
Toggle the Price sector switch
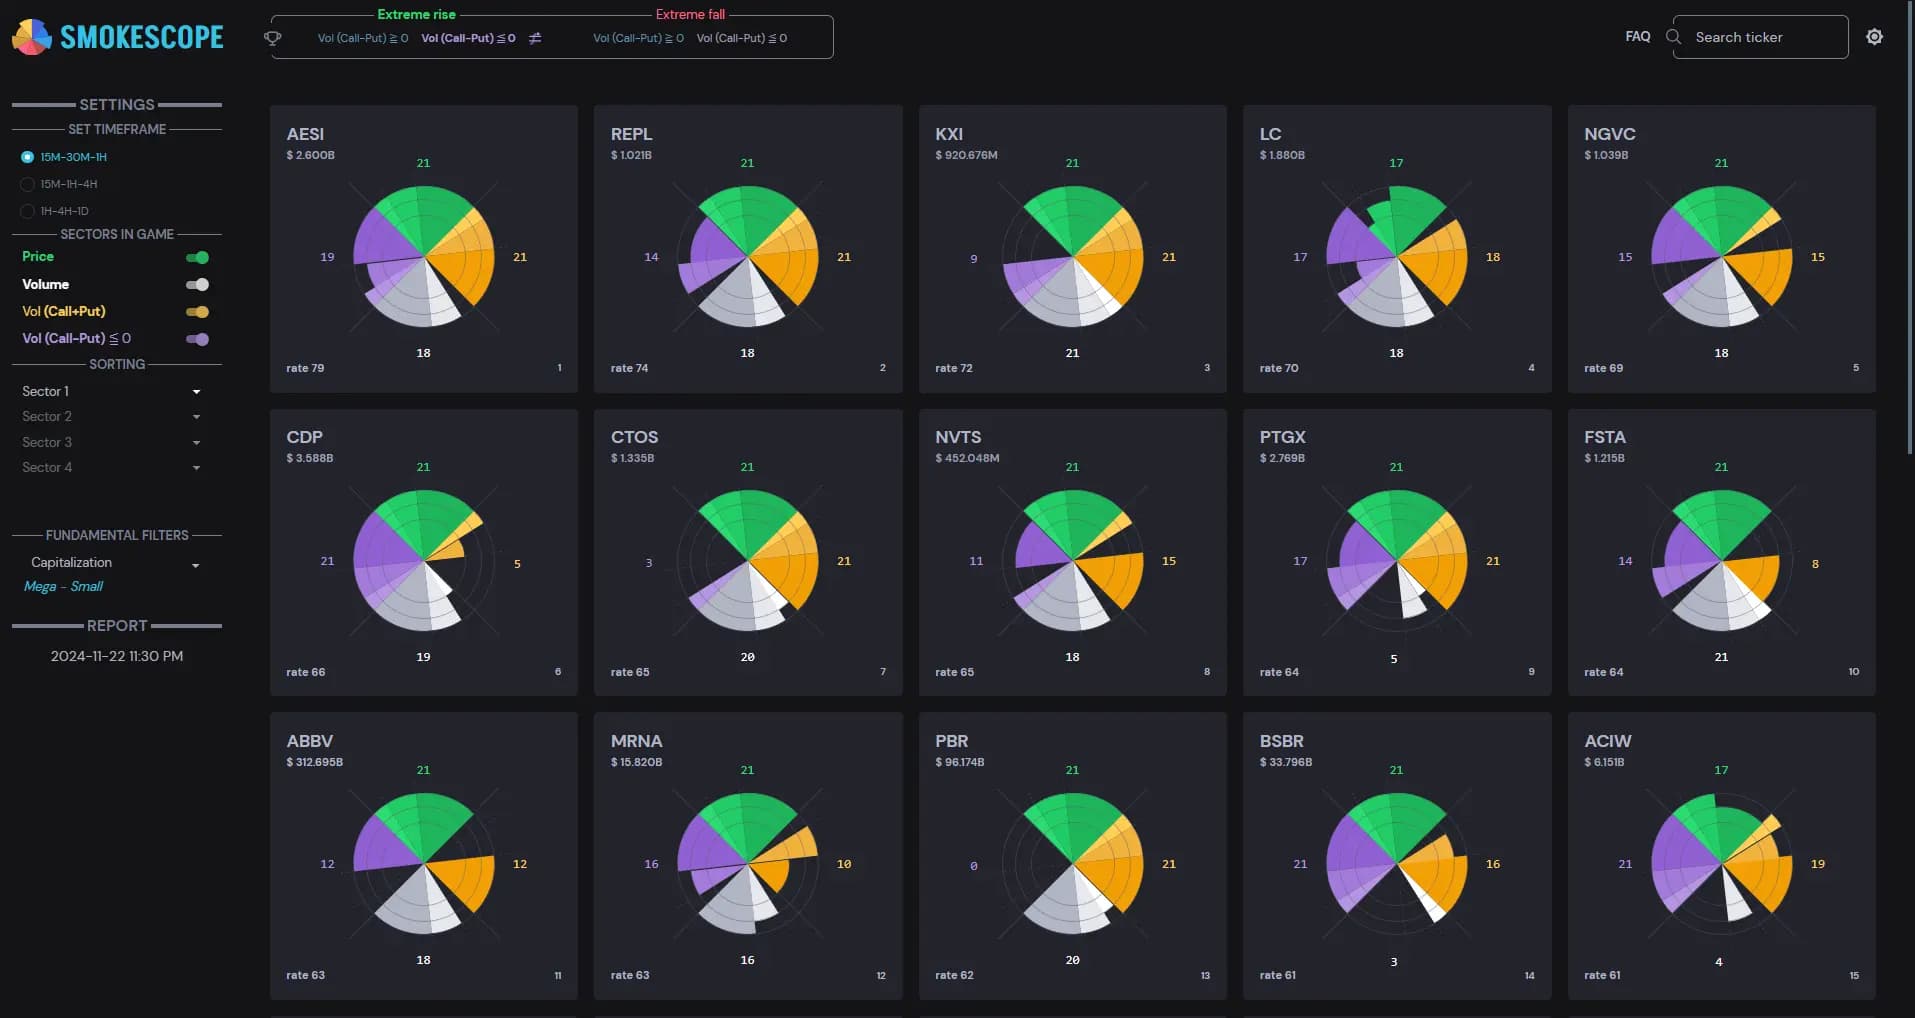[197, 257]
